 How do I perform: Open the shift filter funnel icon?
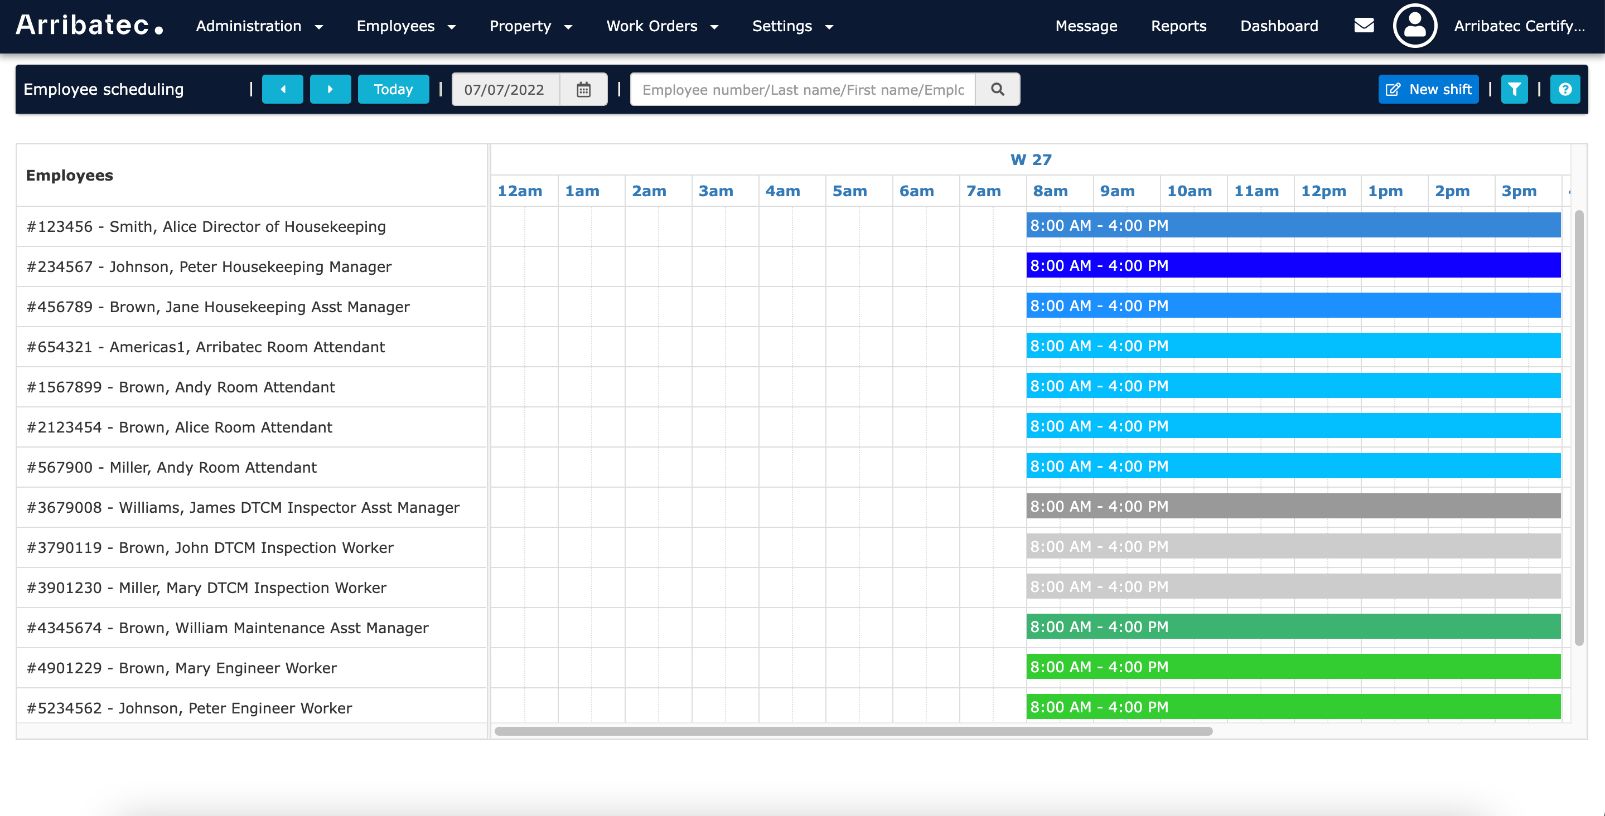coord(1514,90)
